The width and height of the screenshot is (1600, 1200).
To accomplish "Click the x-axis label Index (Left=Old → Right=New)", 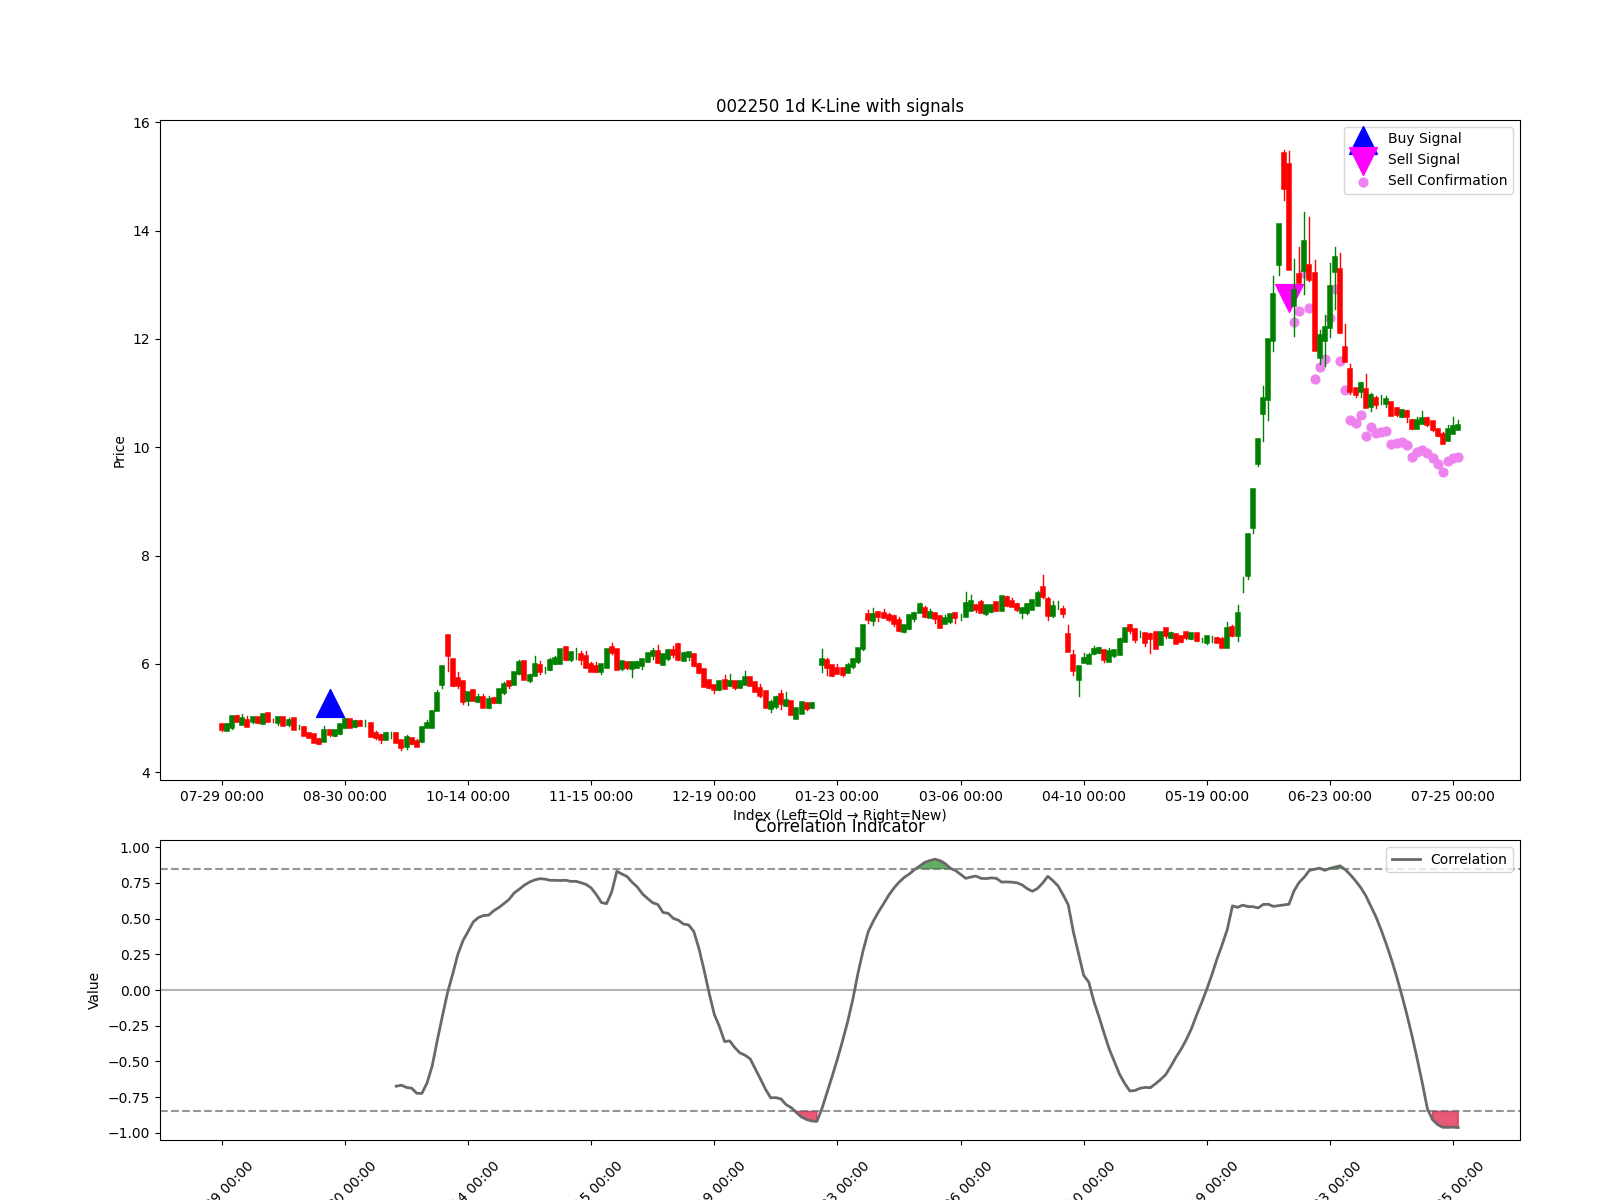I will 840,815.
